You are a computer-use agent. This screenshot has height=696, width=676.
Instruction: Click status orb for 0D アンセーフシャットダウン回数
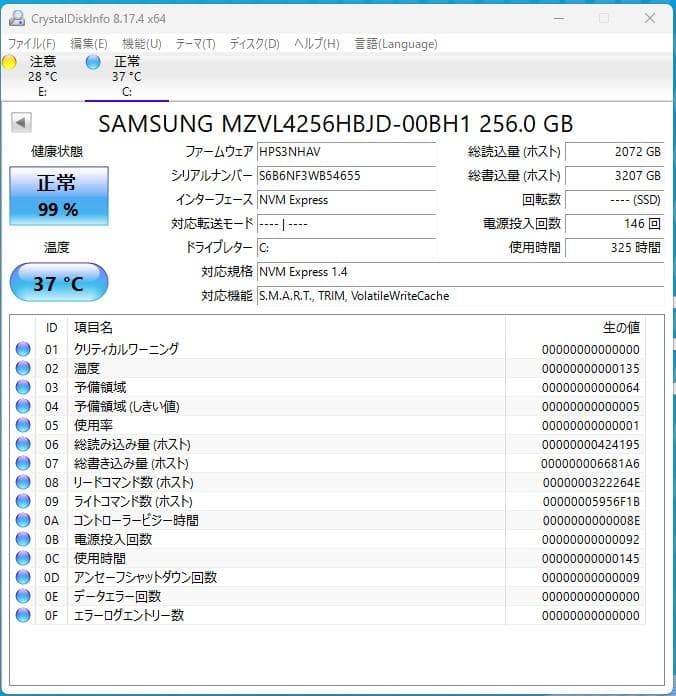pyautogui.click(x=23, y=577)
